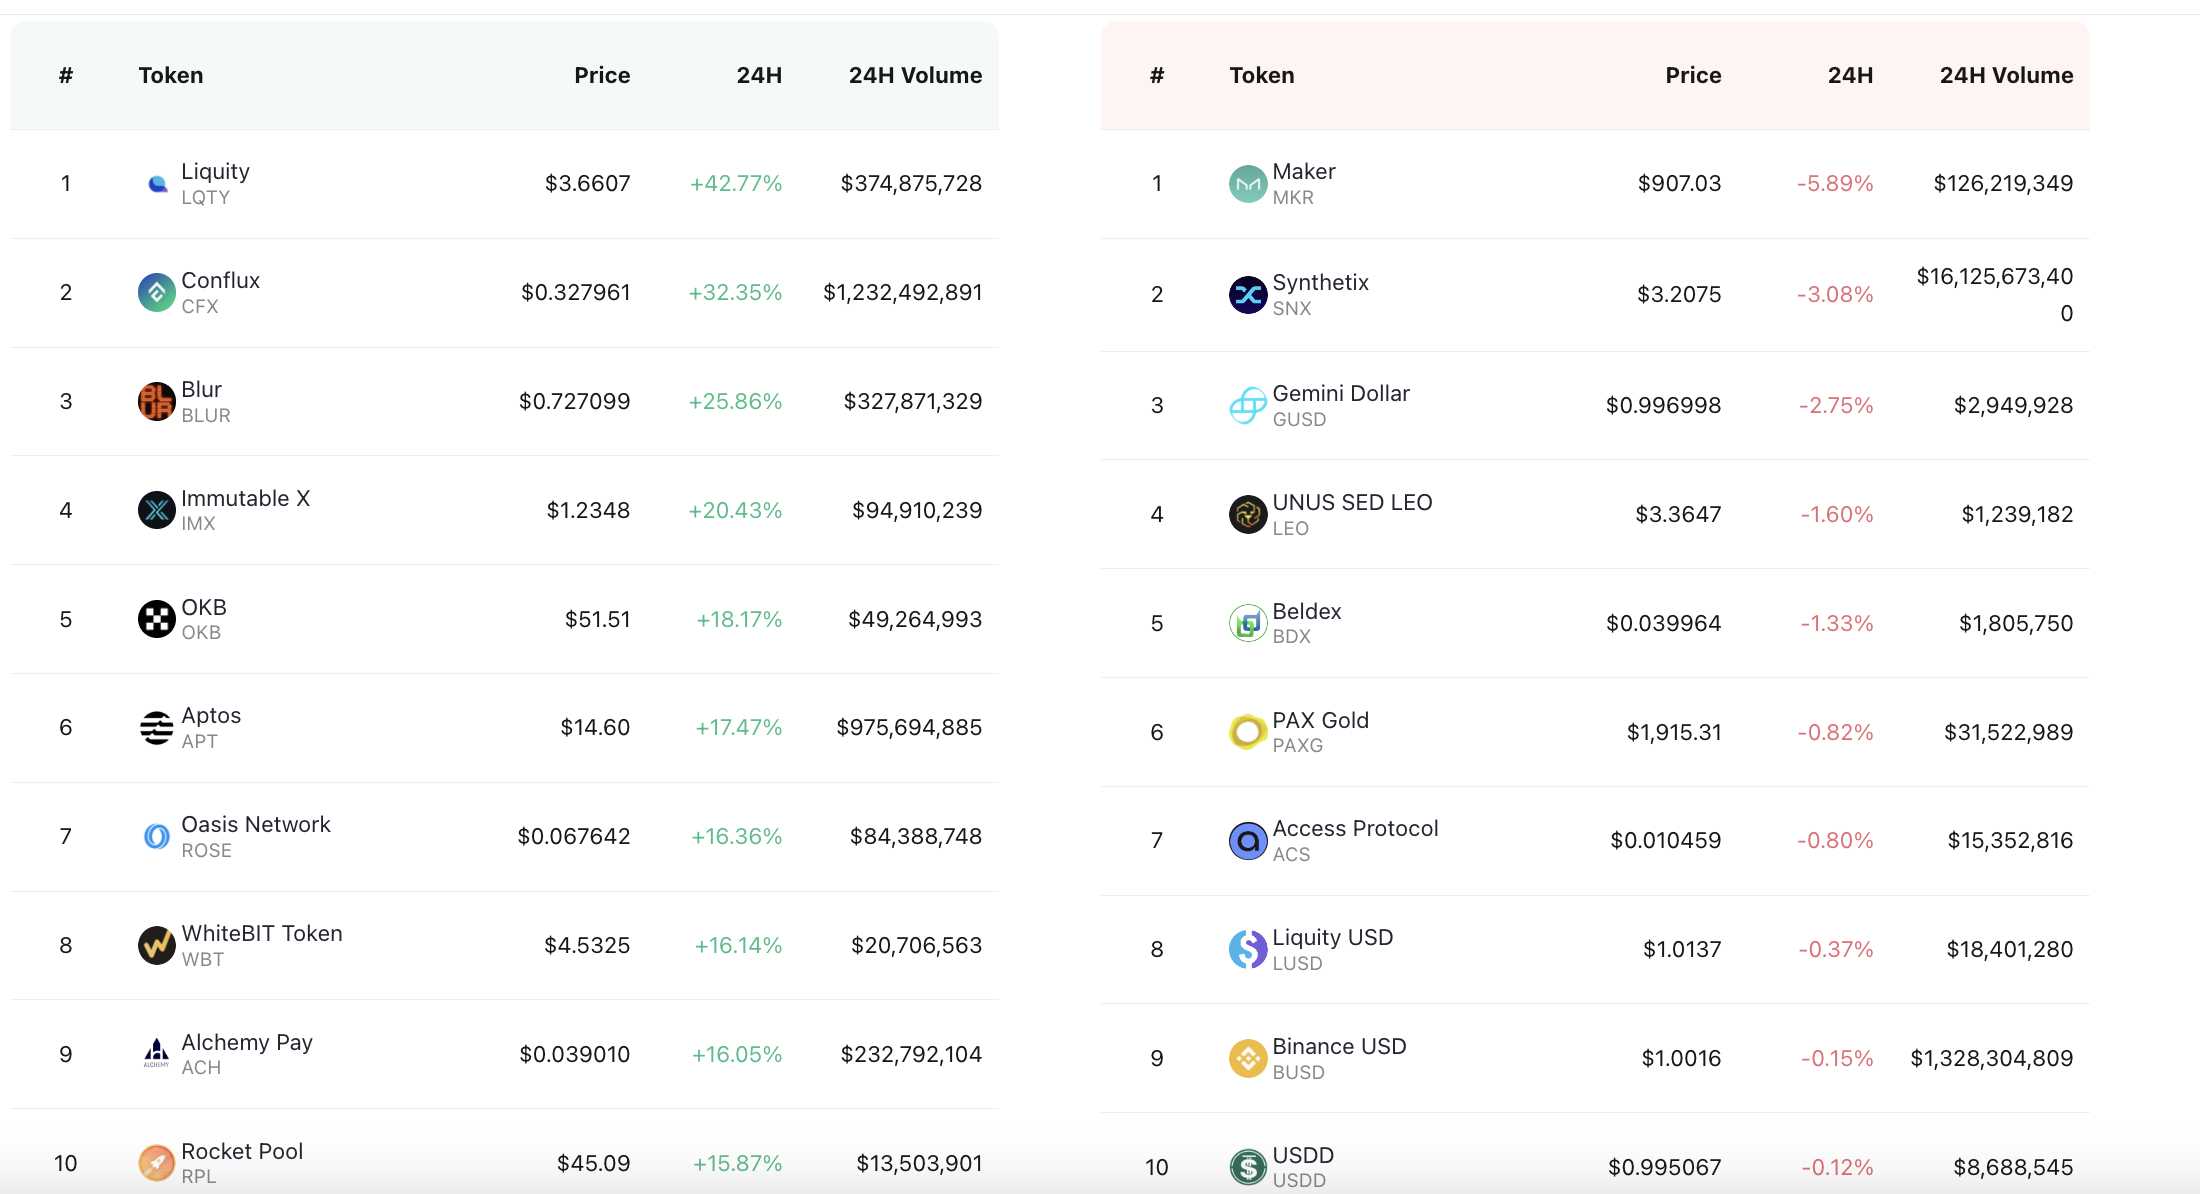The image size is (2200, 1194).
Task: Sort losers table by 24H column
Action: click(1850, 76)
